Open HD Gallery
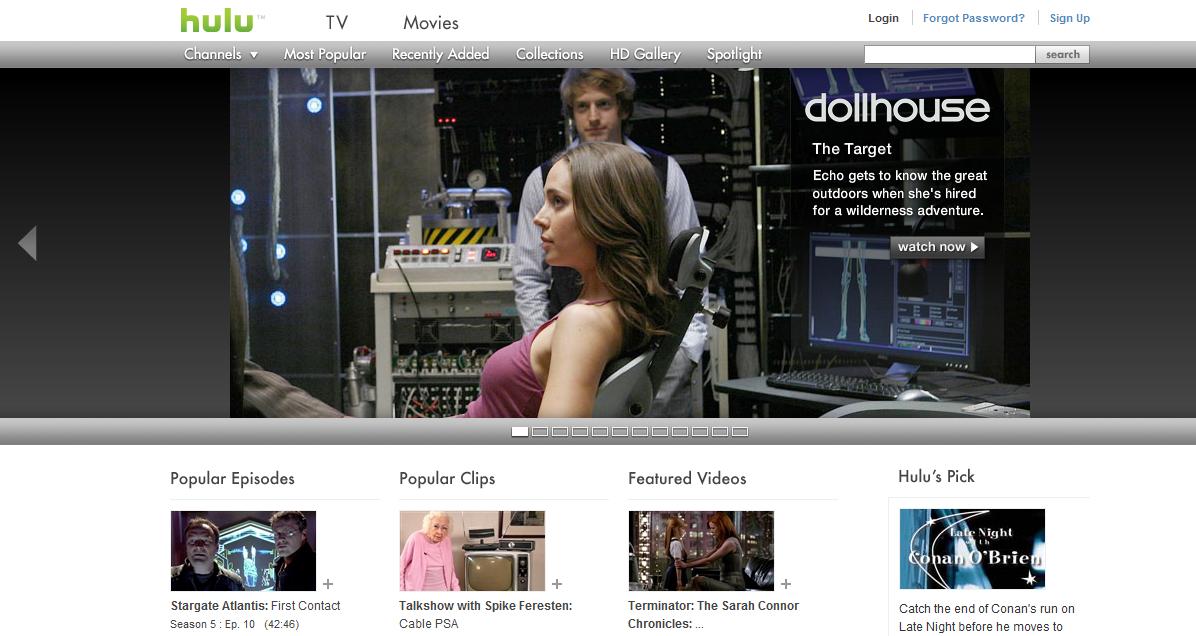 pos(645,54)
